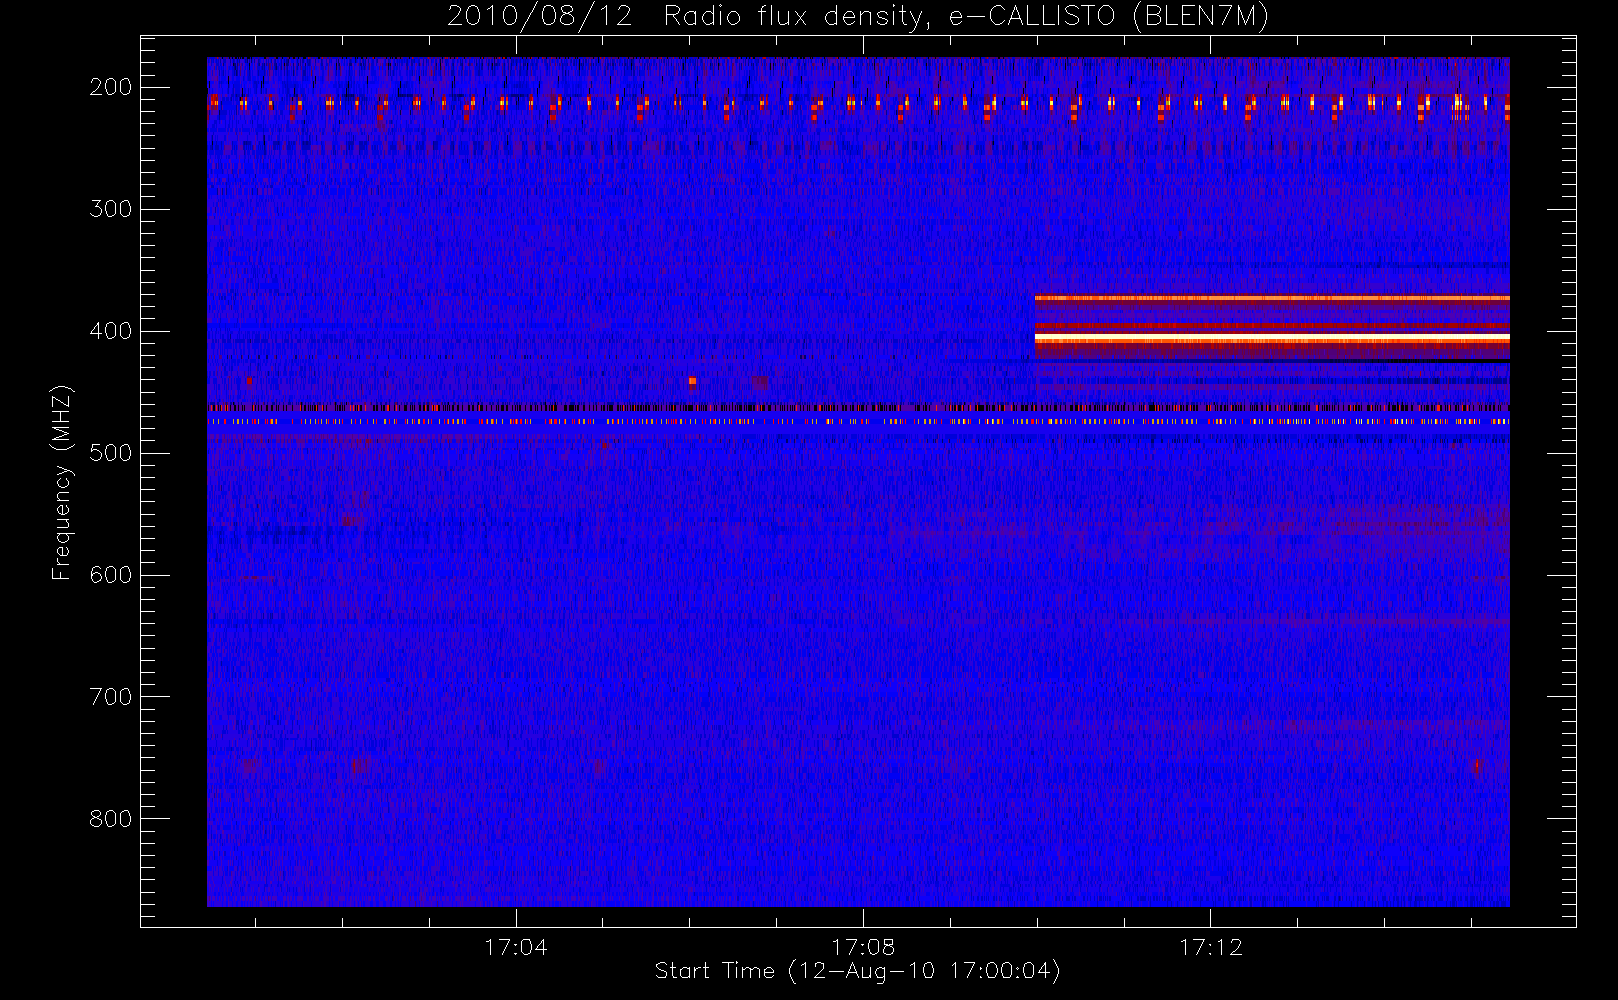Click the 17:12 time axis label

(x=1211, y=947)
